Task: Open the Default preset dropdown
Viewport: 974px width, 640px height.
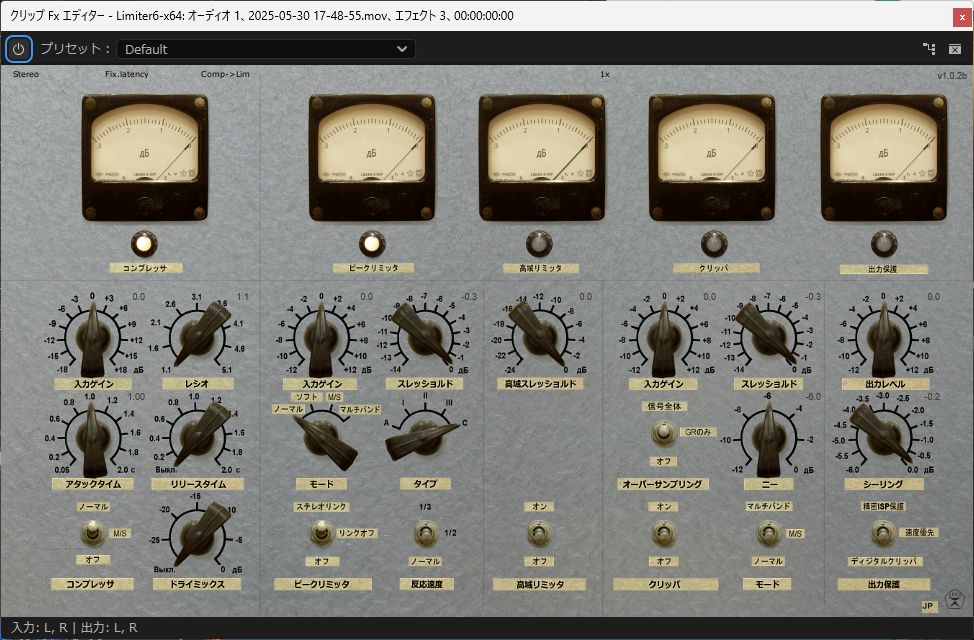Action: tap(265, 49)
